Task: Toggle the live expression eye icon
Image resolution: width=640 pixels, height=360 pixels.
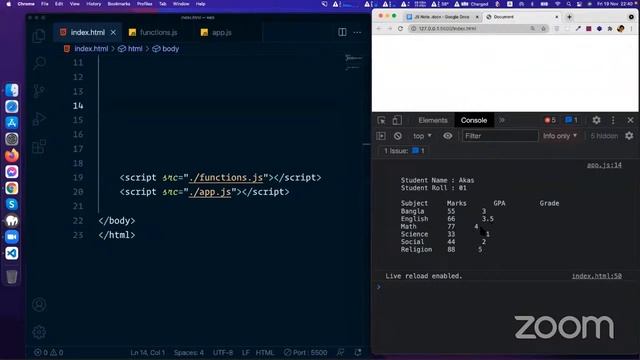Action: pyautogui.click(x=448, y=136)
